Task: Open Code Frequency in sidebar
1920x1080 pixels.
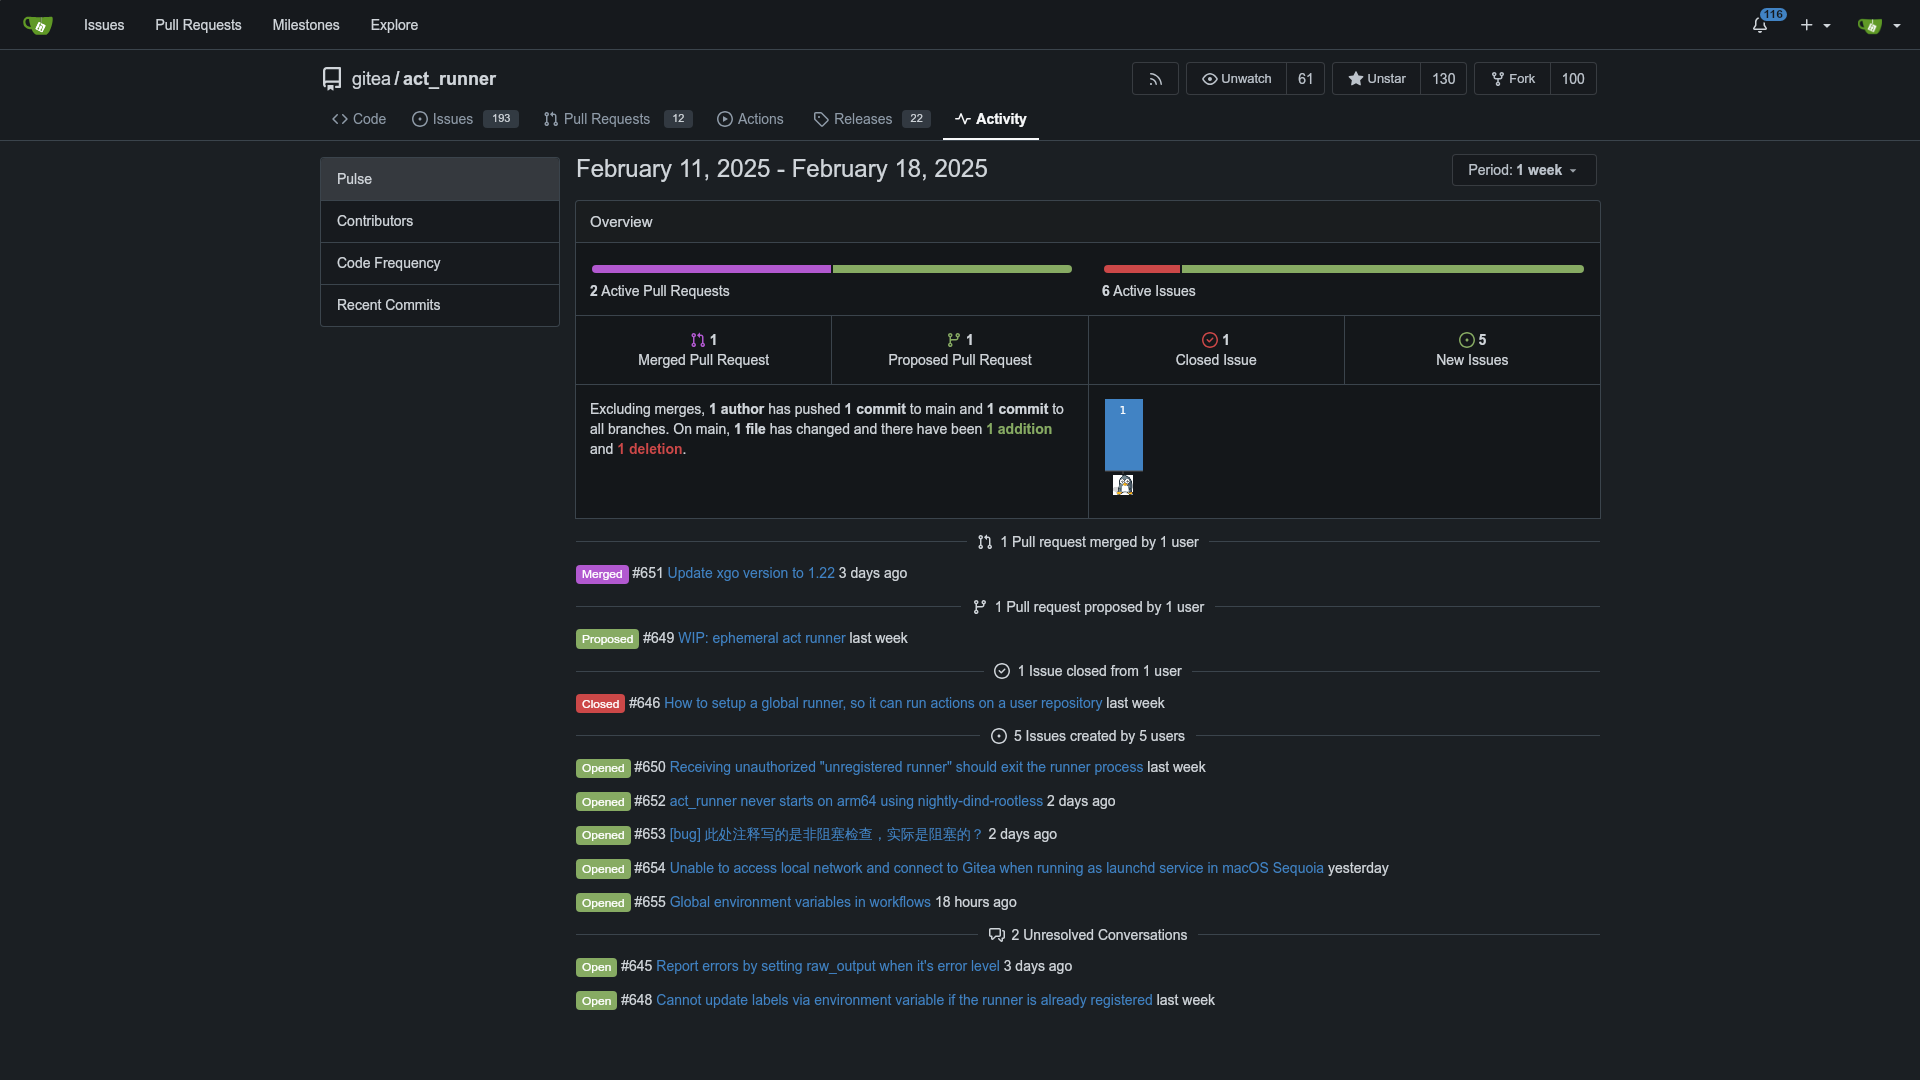Action: [388, 263]
